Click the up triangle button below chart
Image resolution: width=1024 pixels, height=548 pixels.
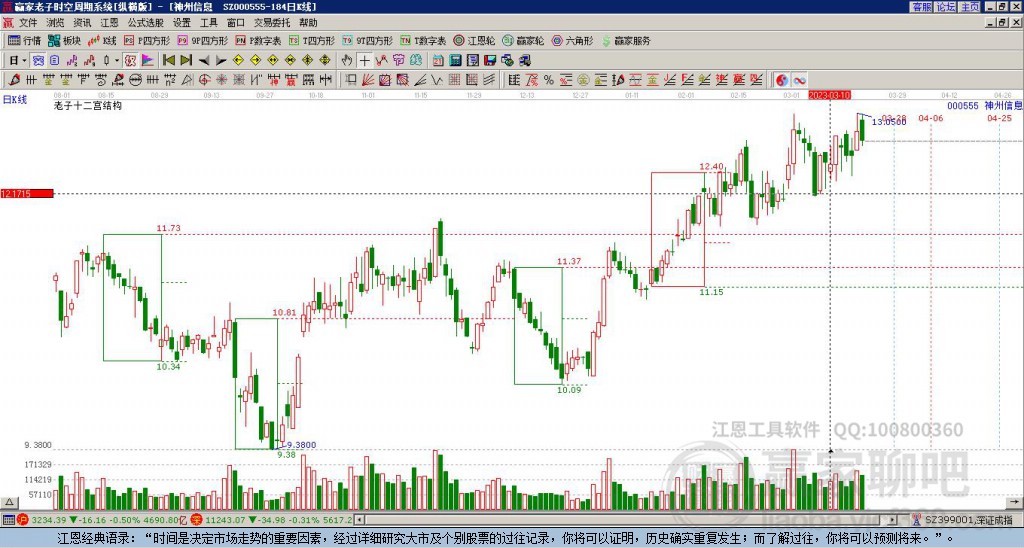[x=9, y=503]
